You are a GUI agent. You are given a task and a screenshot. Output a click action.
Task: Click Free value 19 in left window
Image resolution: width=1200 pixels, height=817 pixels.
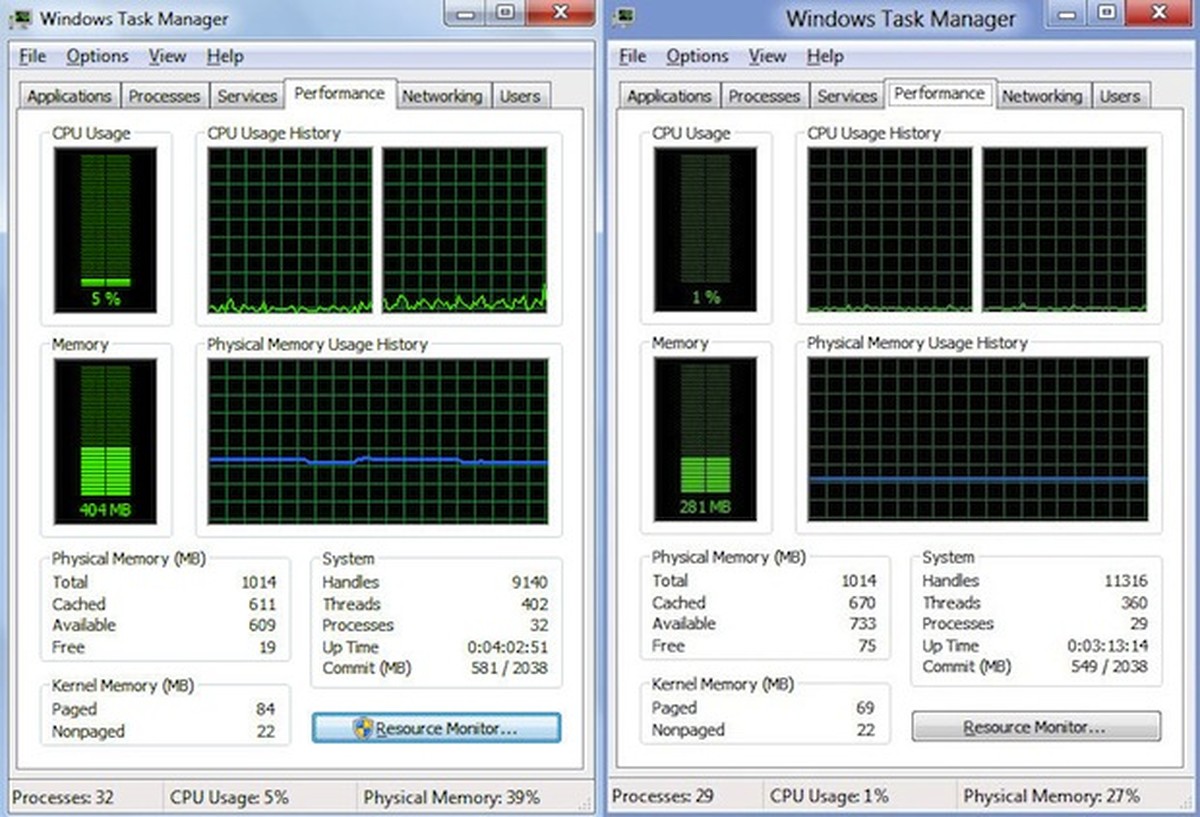point(266,647)
